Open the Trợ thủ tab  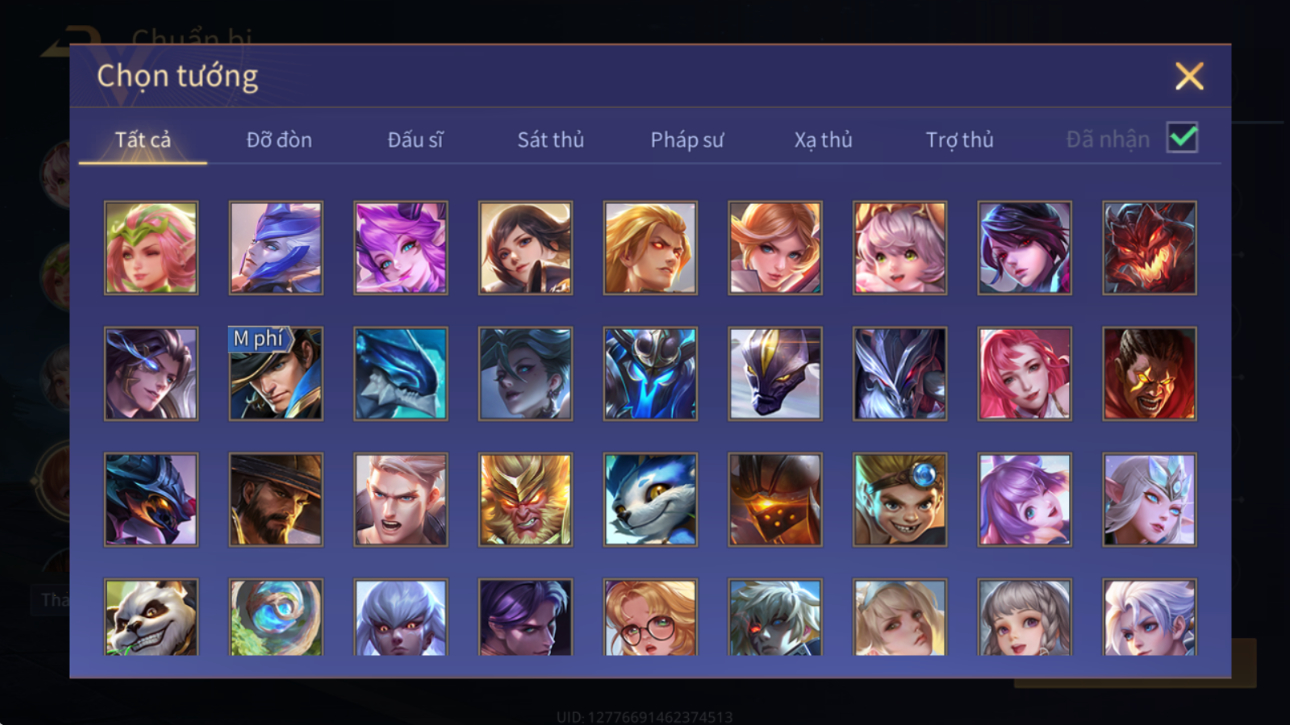click(x=959, y=140)
